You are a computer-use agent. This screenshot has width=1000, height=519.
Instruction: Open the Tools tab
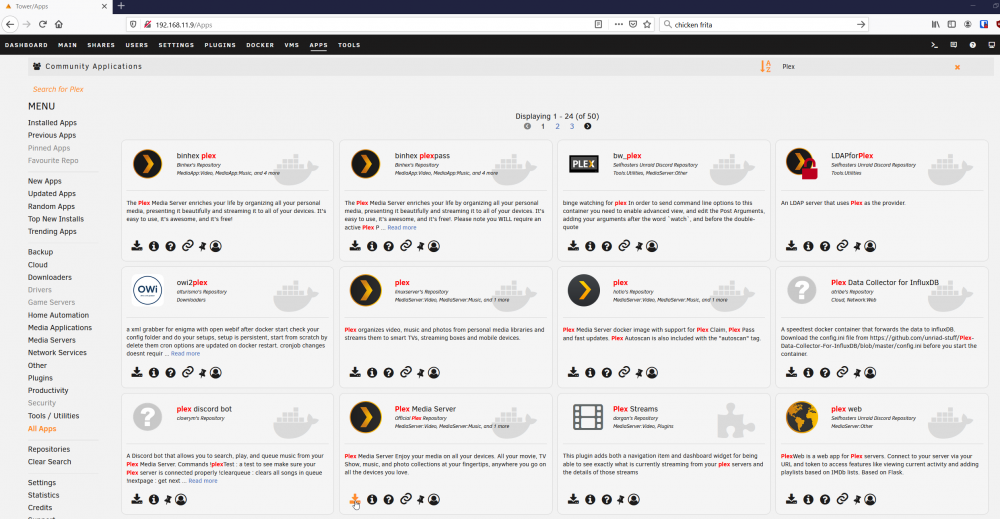[349, 45]
